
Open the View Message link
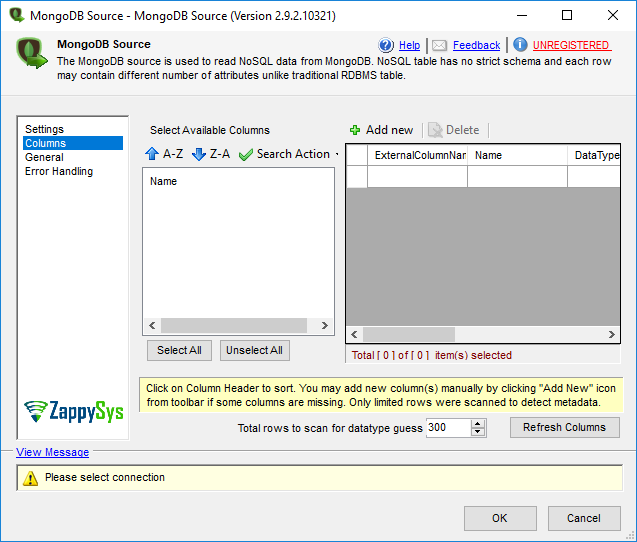[x=52, y=452]
